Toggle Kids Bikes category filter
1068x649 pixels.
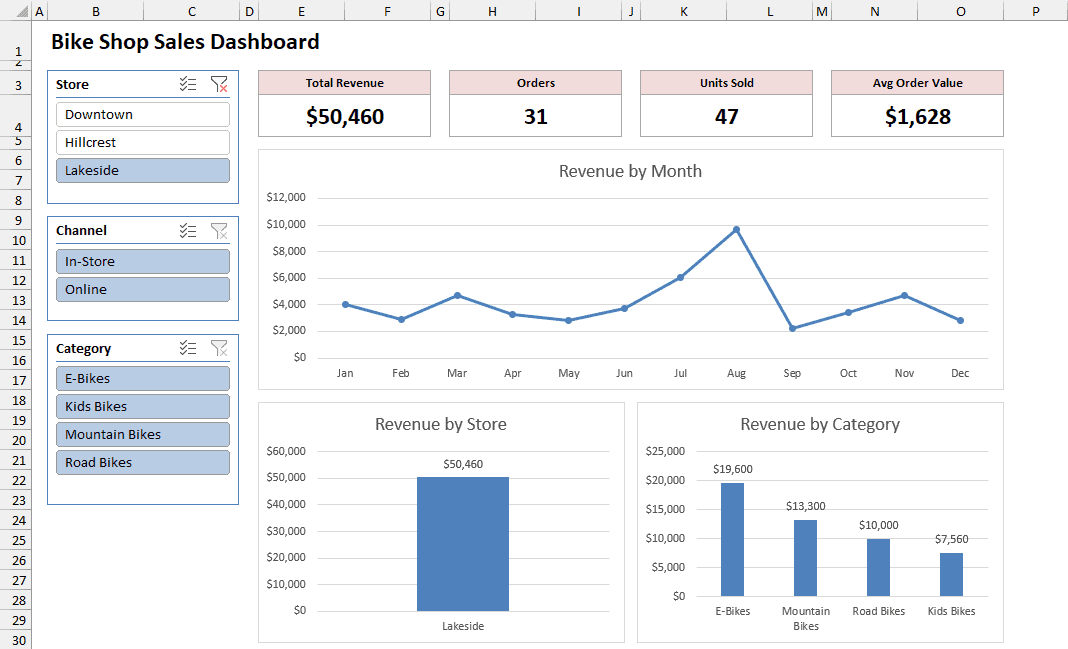pos(143,407)
